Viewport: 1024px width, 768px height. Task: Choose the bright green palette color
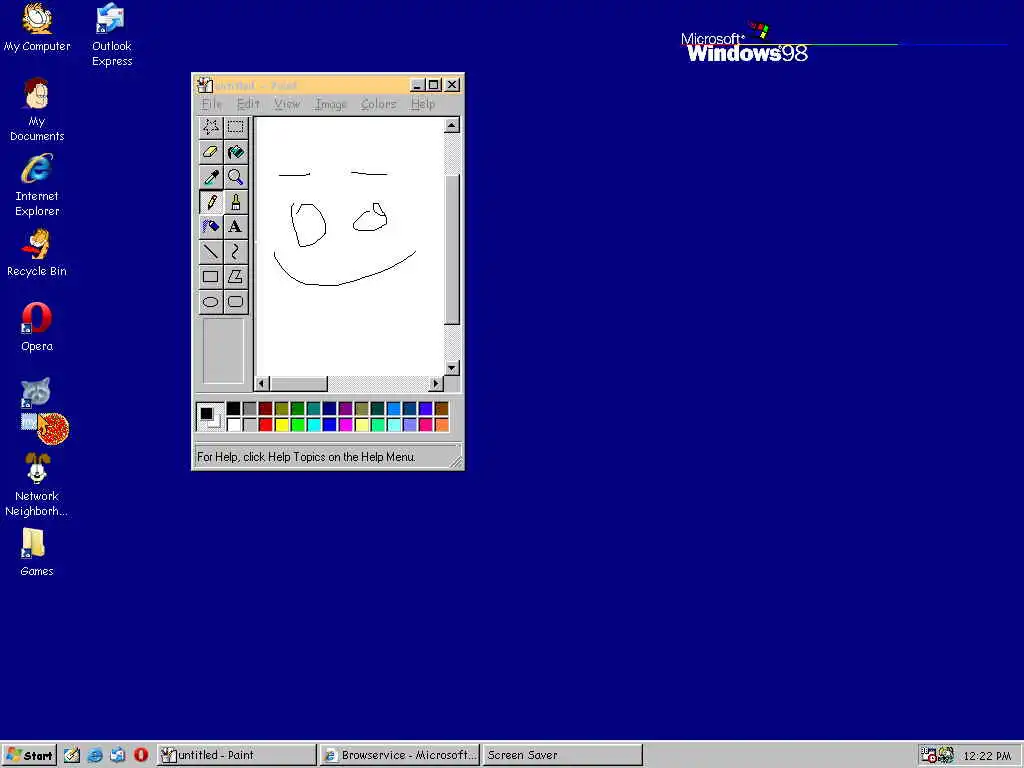tap(298, 425)
